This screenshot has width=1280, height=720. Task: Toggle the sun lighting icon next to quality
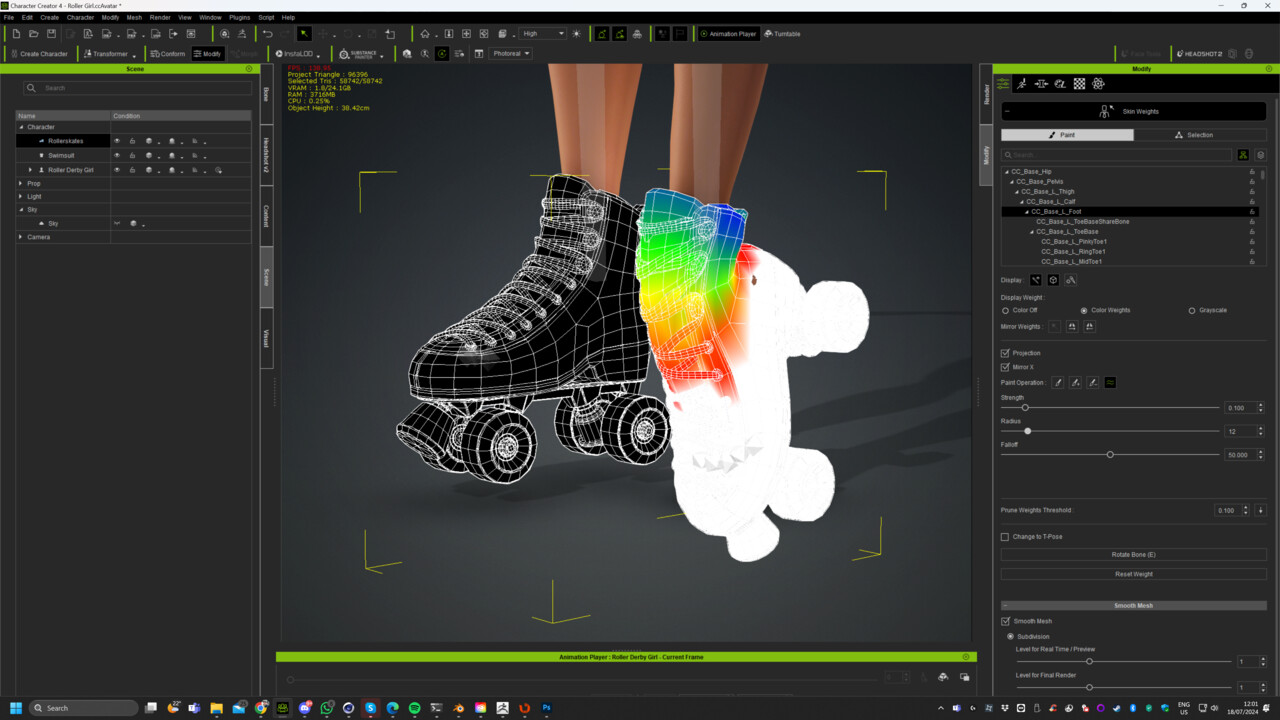click(x=576, y=34)
